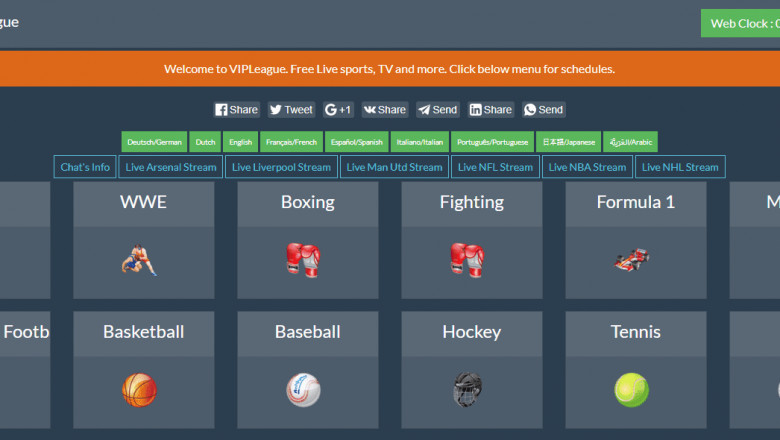The width and height of the screenshot is (780, 440).
Task: Open the Chat's Info link
Action: (x=85, y=167)
